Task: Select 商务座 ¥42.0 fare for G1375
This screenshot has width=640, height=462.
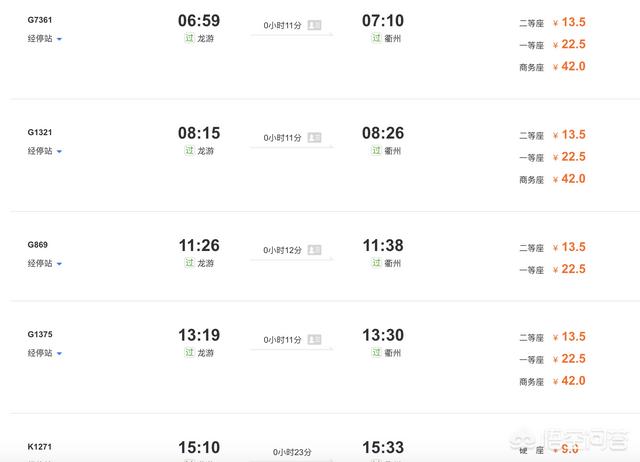Action: 552,381
